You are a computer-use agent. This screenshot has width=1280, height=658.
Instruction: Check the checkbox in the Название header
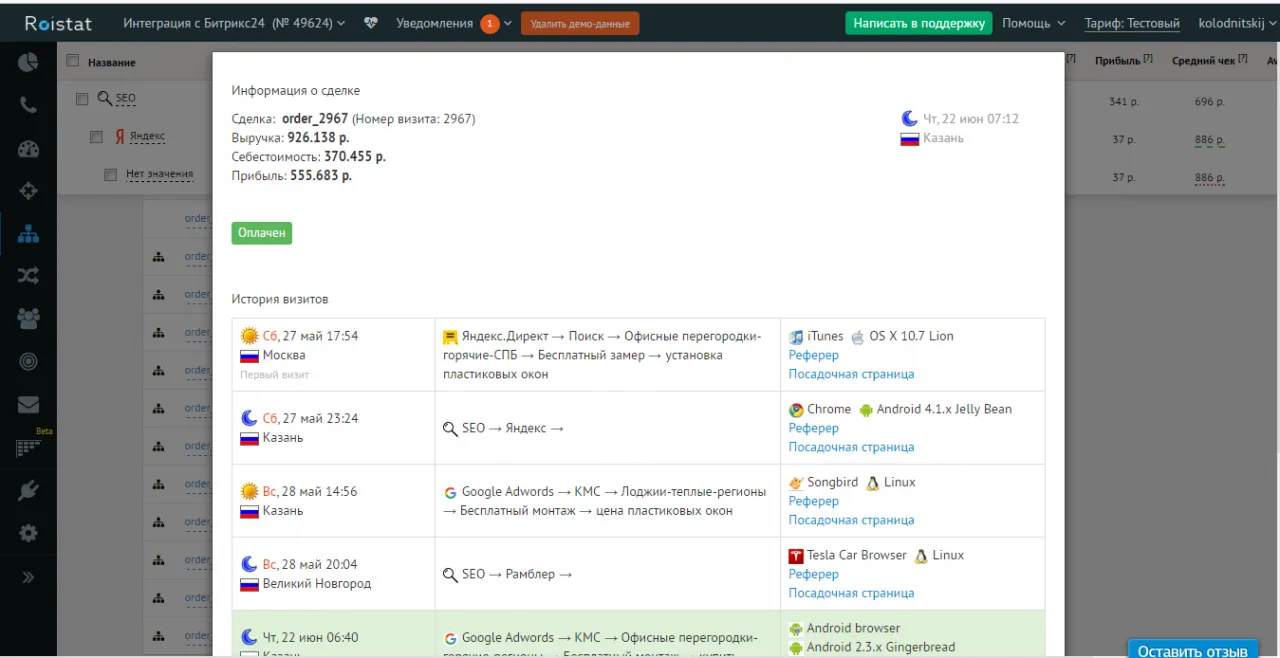point(72,60)
